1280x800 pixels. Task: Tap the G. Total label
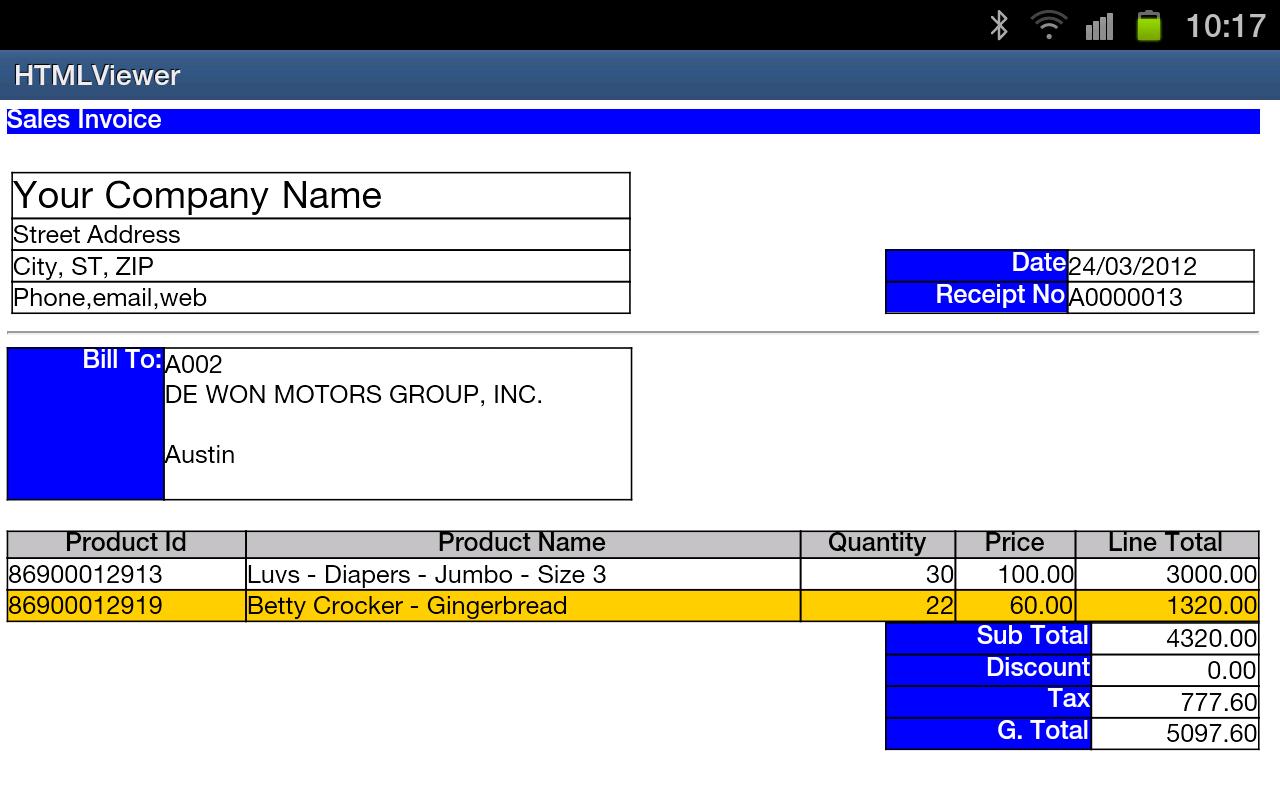coord(1043,731)
